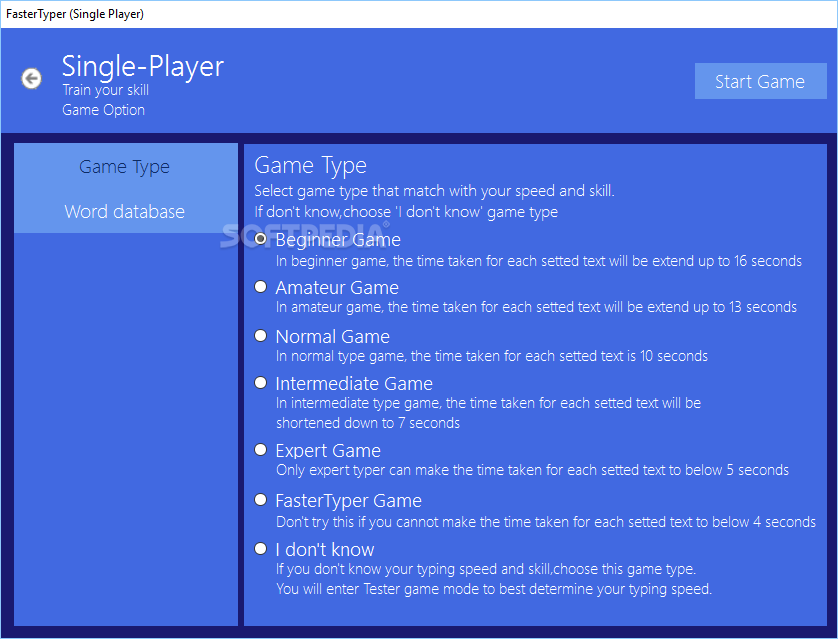
Task: Click the amateur game 13 seconds description
Action: pos(536,307)
